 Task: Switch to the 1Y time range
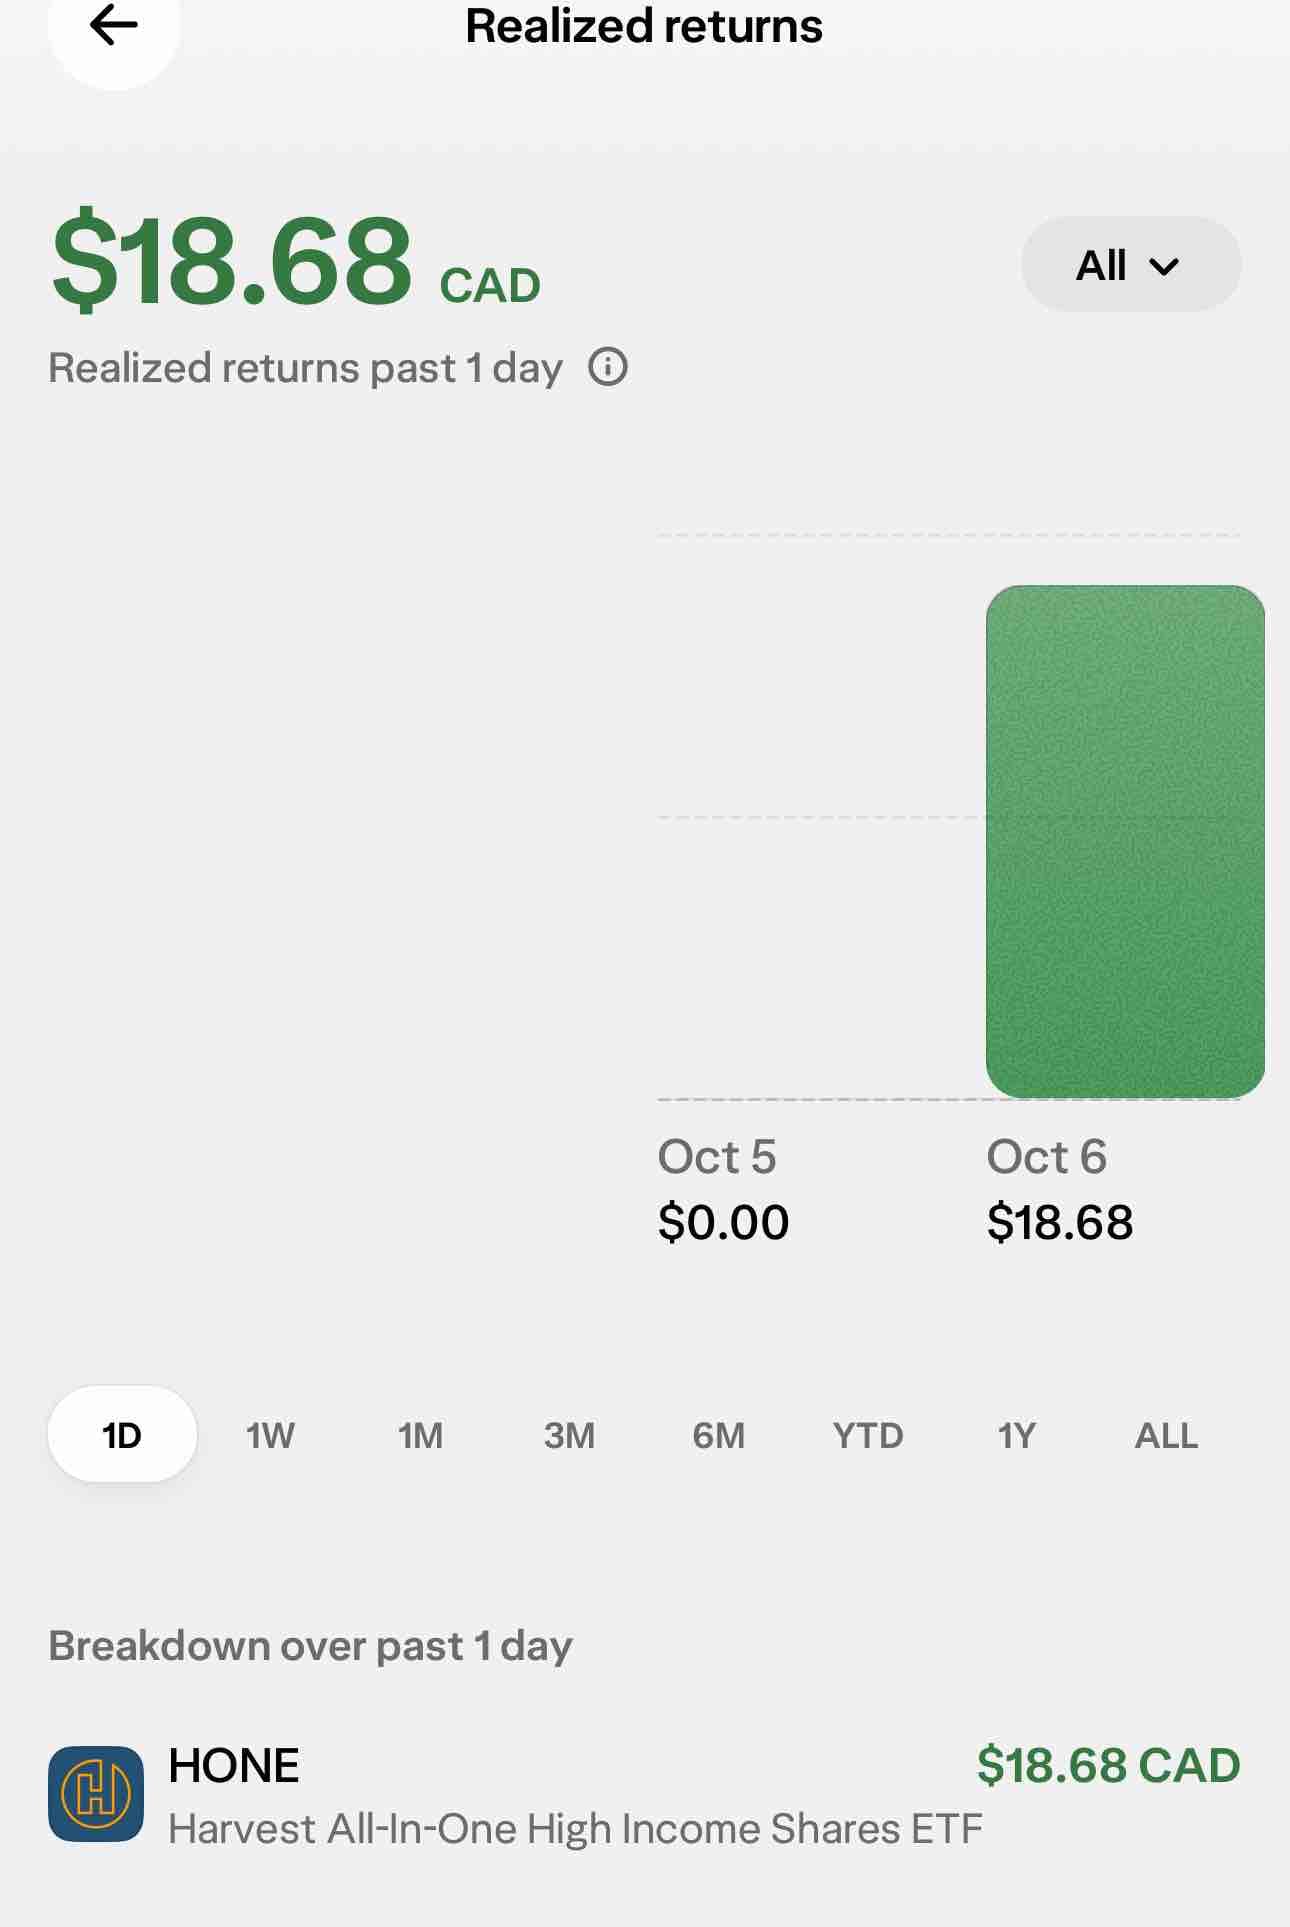(x=1016, y=1436)
